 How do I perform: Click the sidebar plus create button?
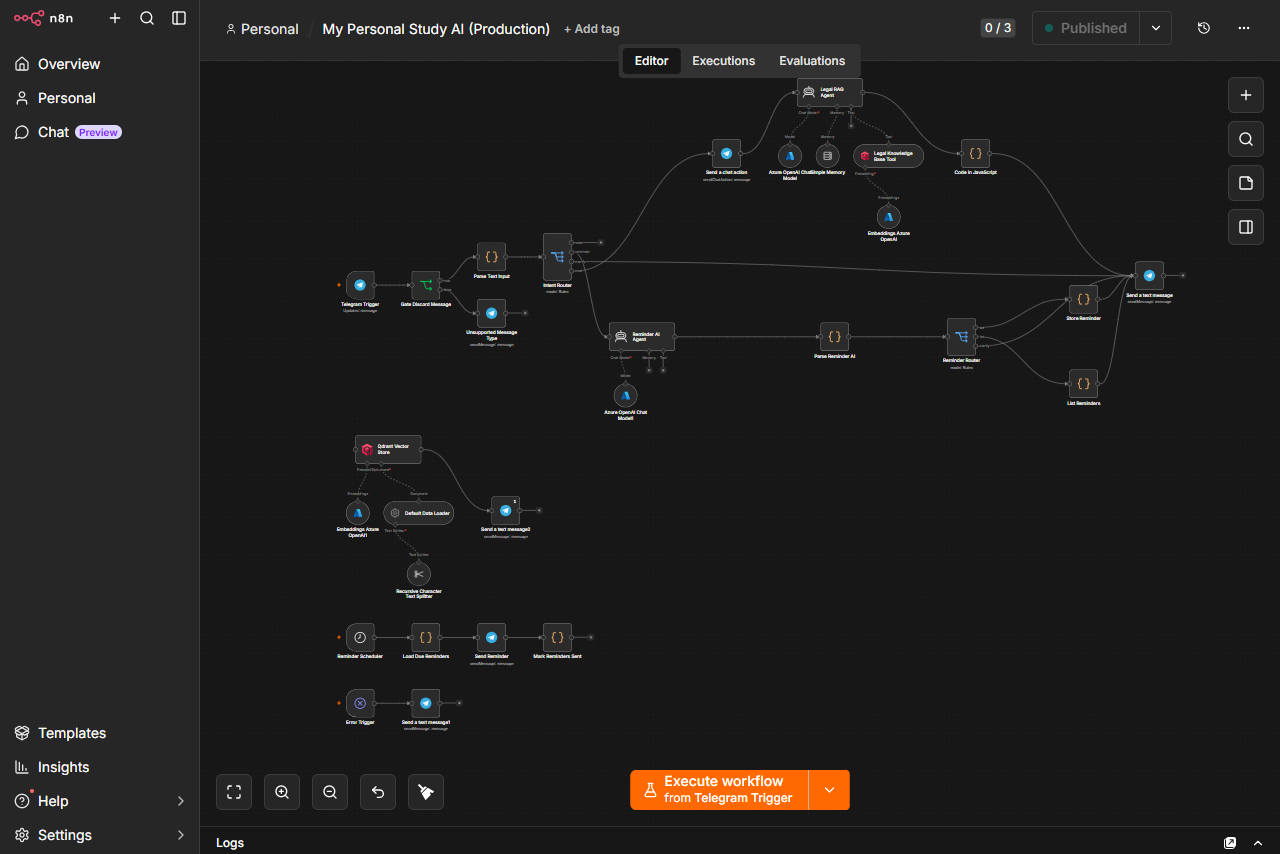(115, 18)
